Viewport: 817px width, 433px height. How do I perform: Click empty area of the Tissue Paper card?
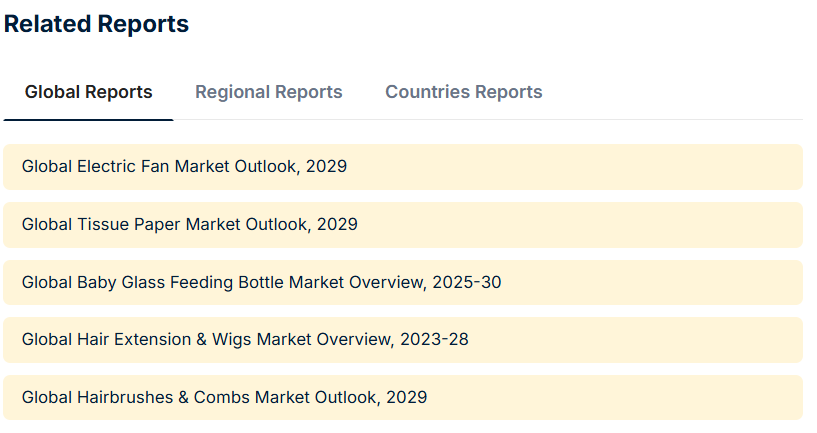[x=578, y=225]
